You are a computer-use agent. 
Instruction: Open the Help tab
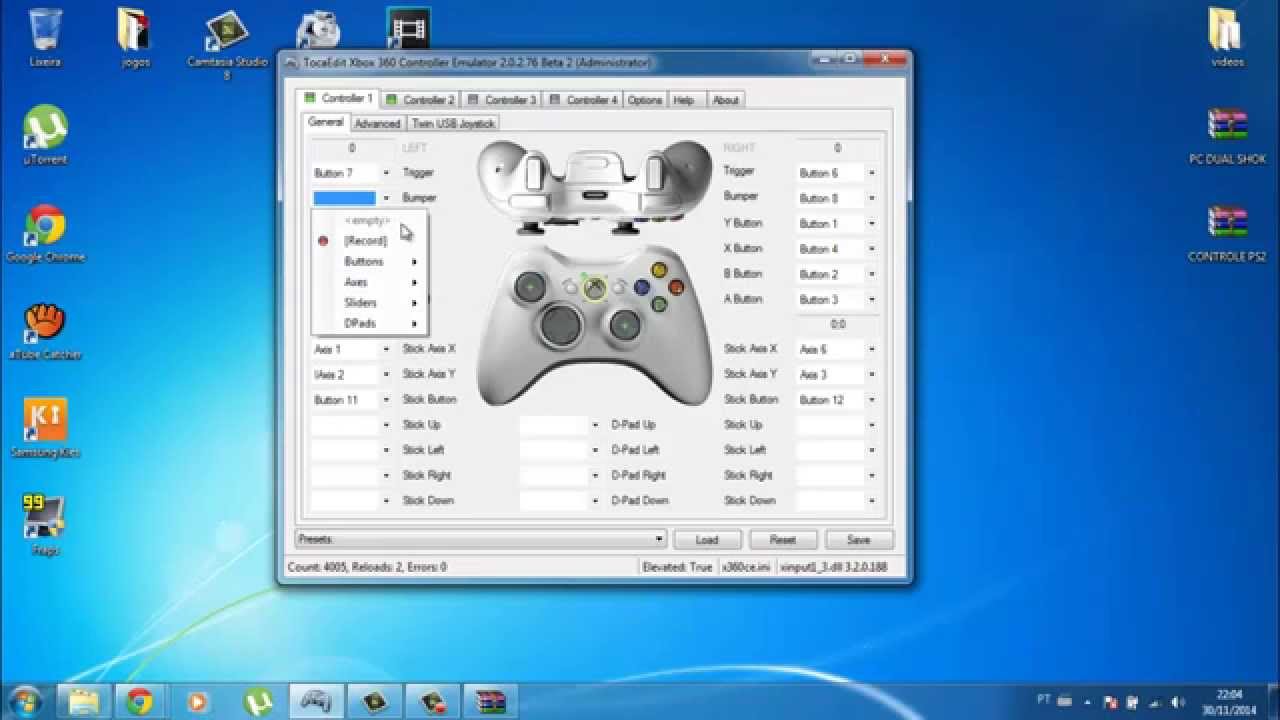(684, 100)
